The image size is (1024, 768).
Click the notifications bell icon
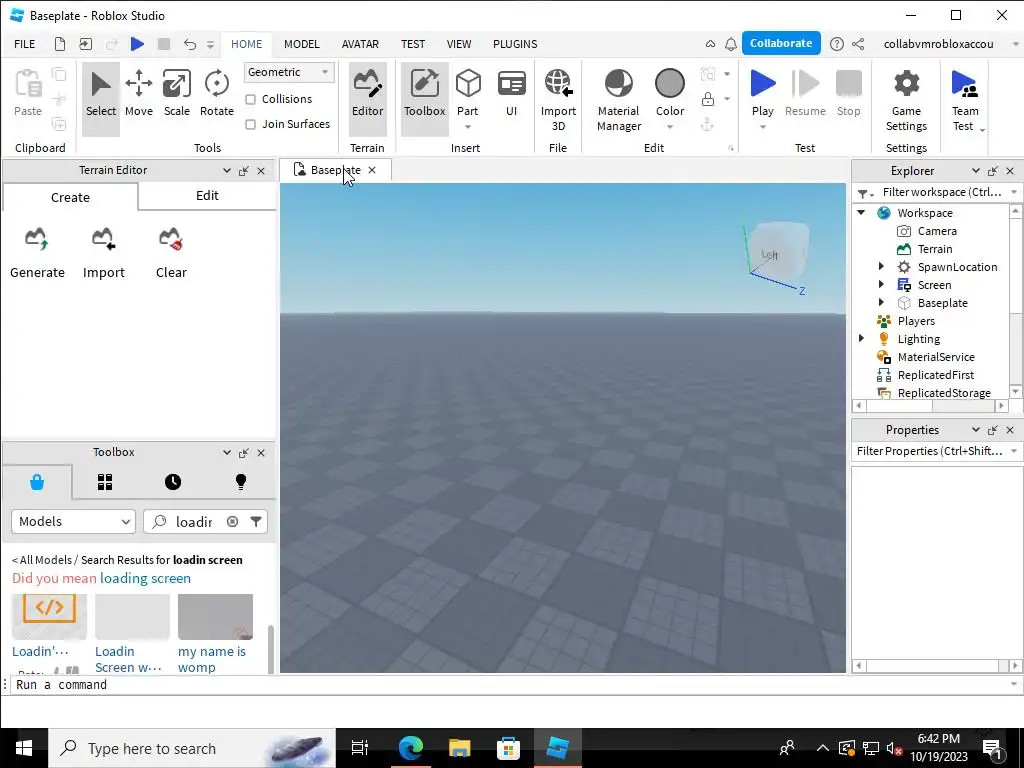click(x=731, y=44)
